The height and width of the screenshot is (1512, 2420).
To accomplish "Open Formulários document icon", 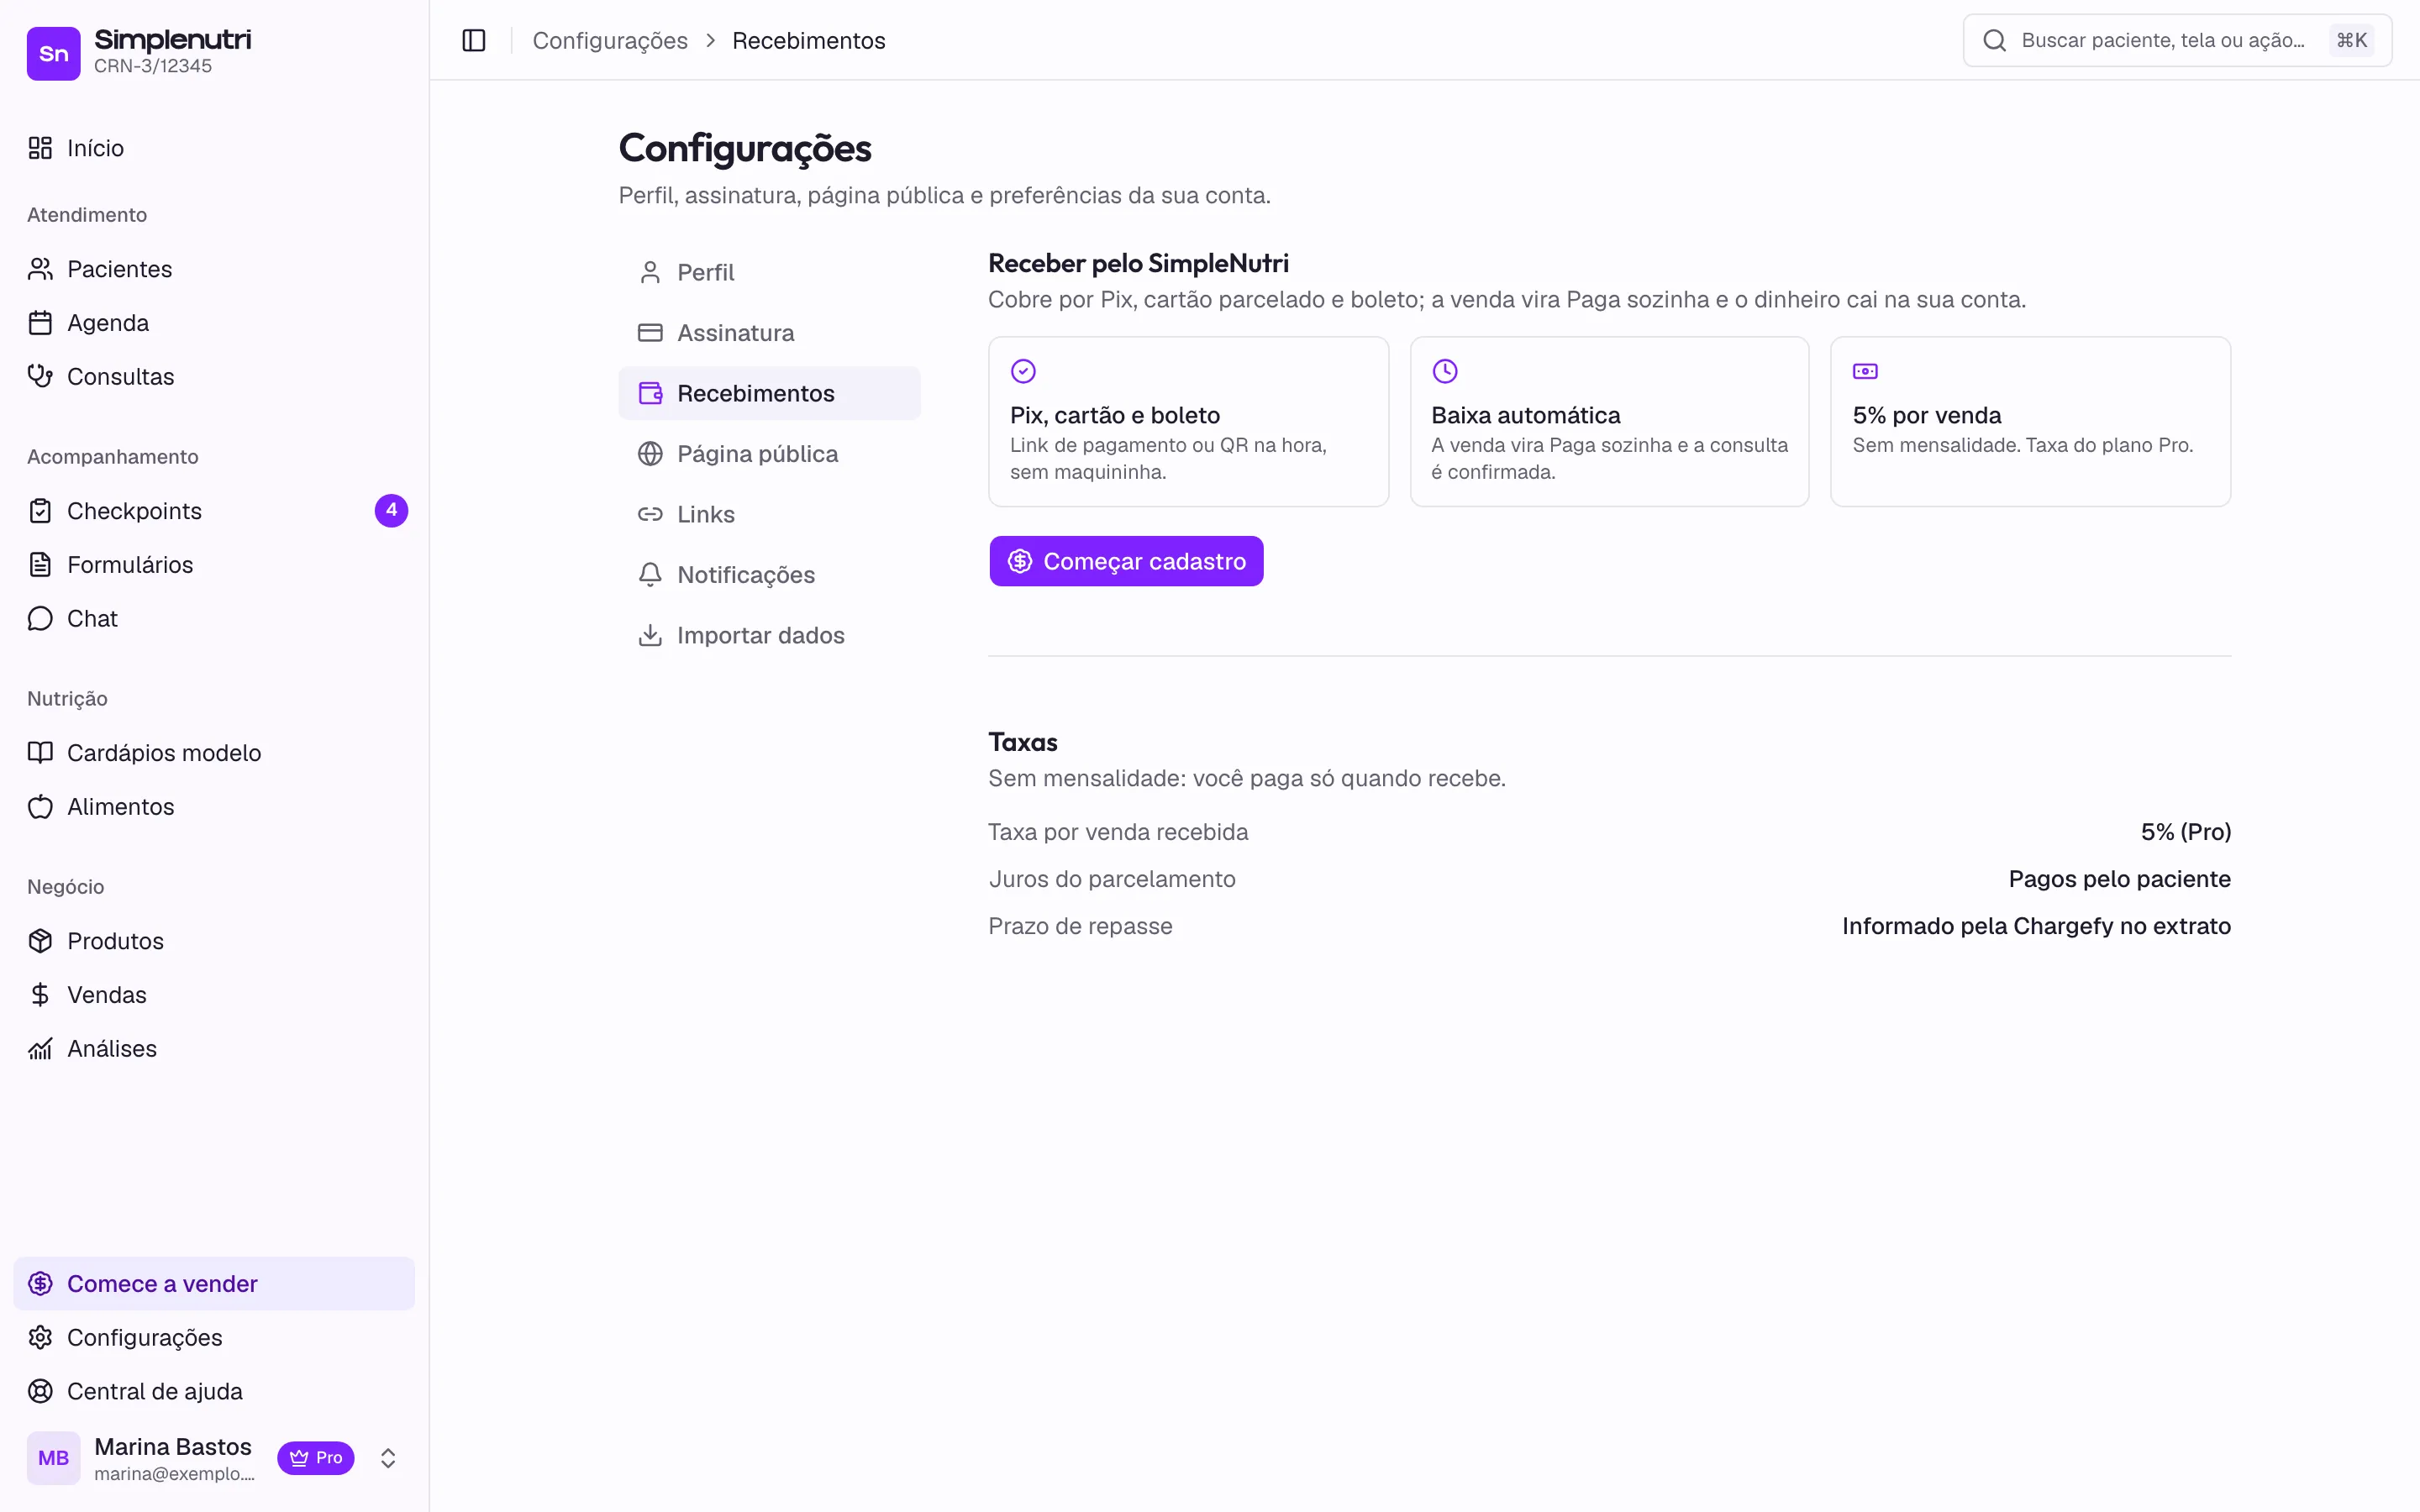I will click(x=40, y=565).
